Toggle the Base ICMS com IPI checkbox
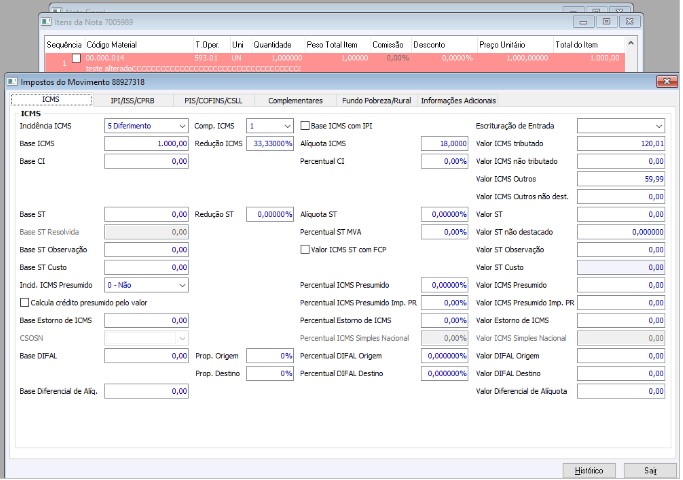Viewport: 683px width, 480px height. [305, 126]
